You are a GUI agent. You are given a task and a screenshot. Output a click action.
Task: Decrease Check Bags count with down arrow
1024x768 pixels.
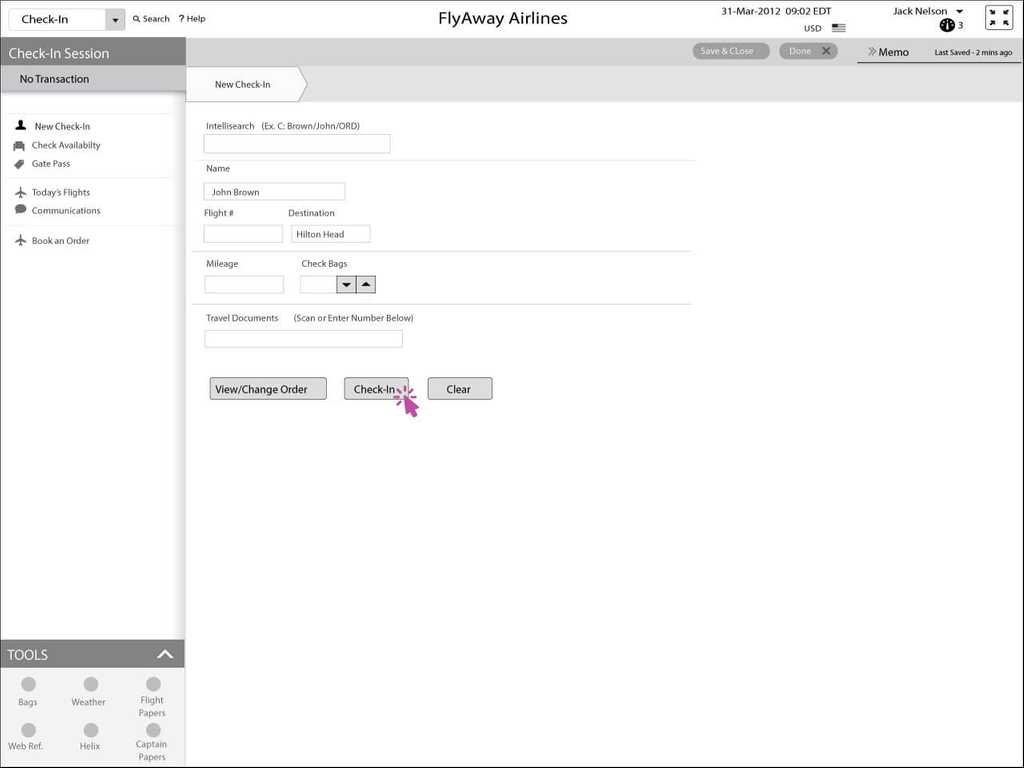coord(346,285)
